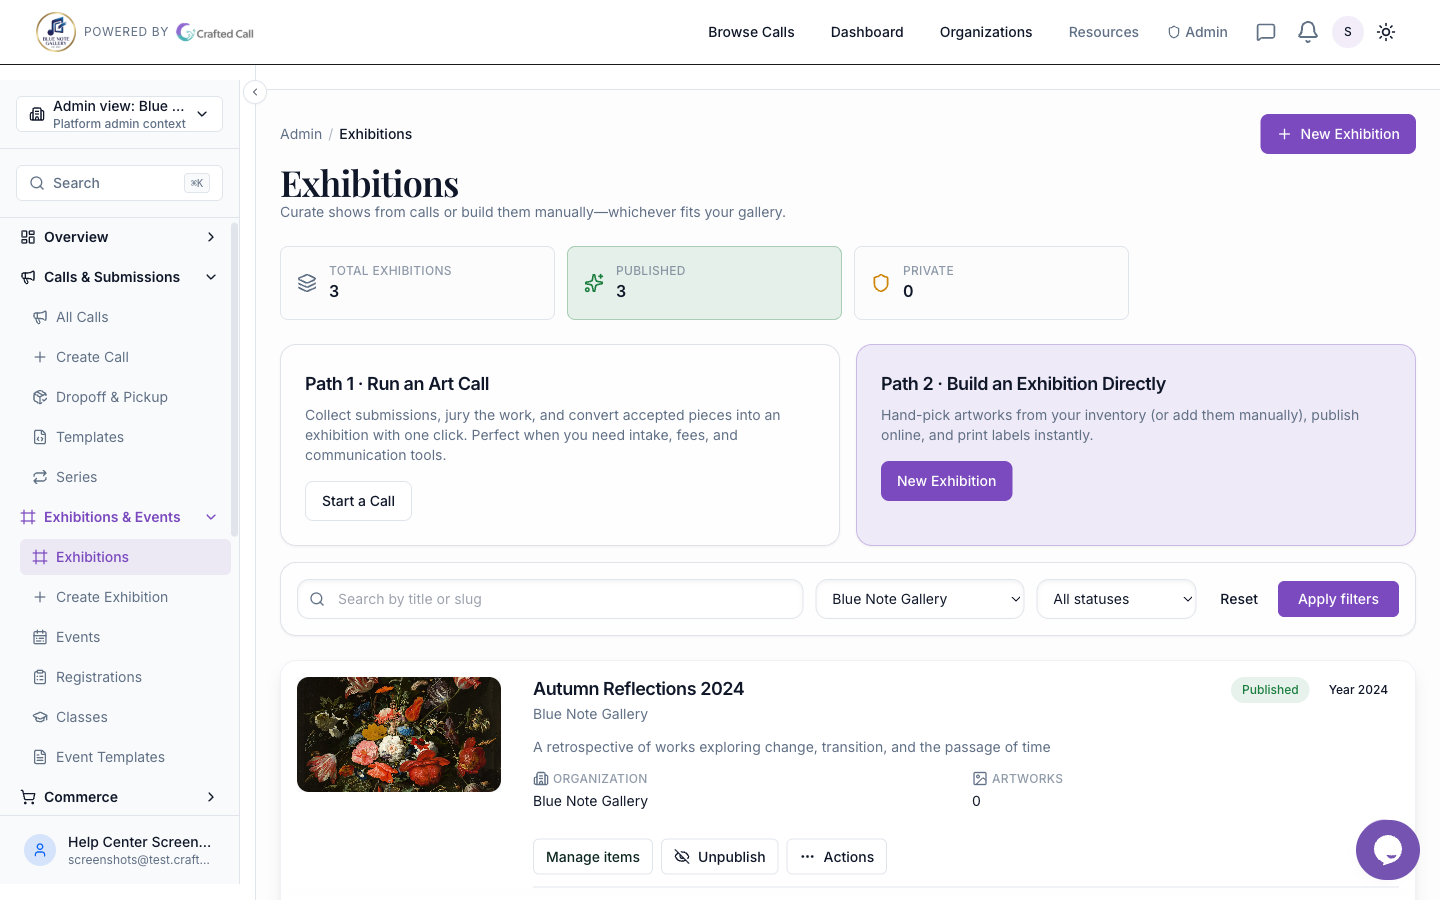1440x900 pixels.
Task: Open Dashboard from the top navigation
Action: 867,32
